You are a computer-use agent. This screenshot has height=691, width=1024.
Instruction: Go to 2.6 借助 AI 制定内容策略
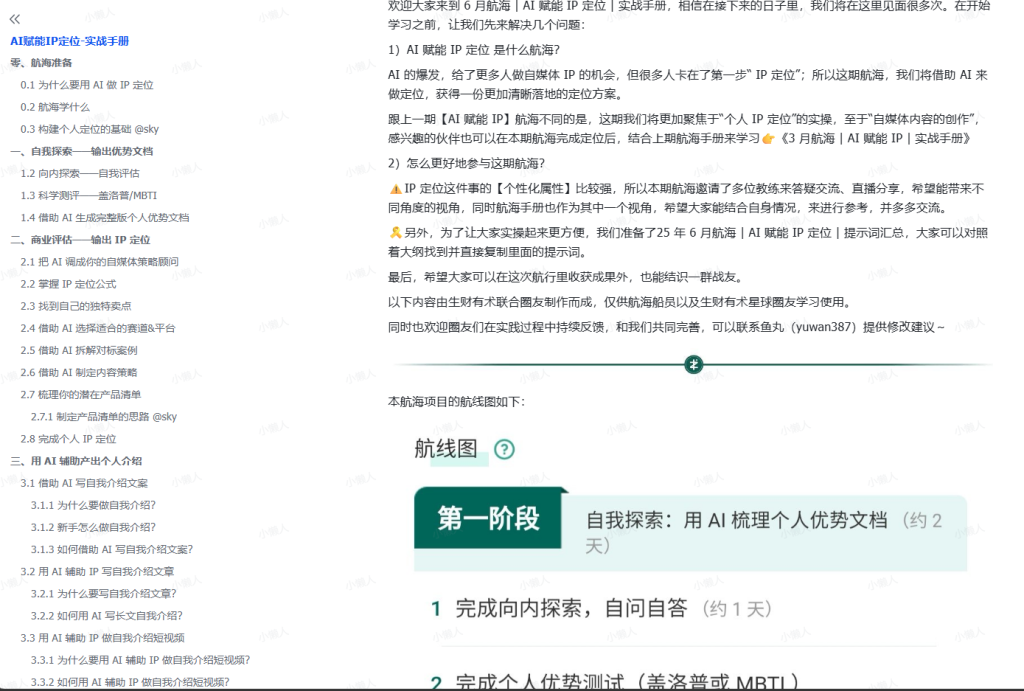(78, 373)
